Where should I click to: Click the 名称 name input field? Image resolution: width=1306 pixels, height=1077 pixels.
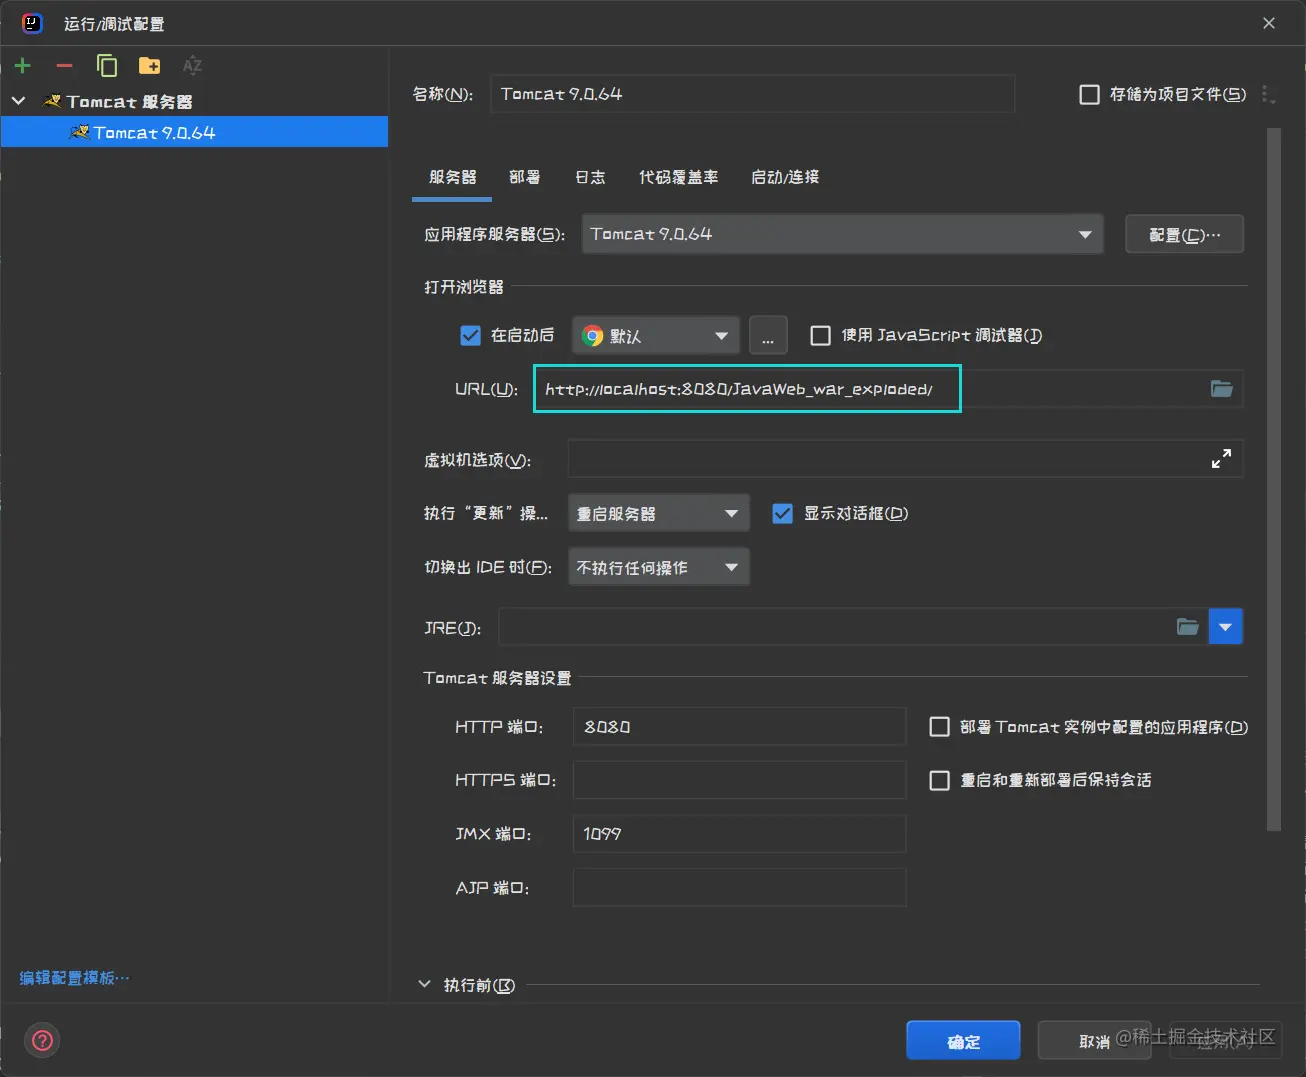752,94
